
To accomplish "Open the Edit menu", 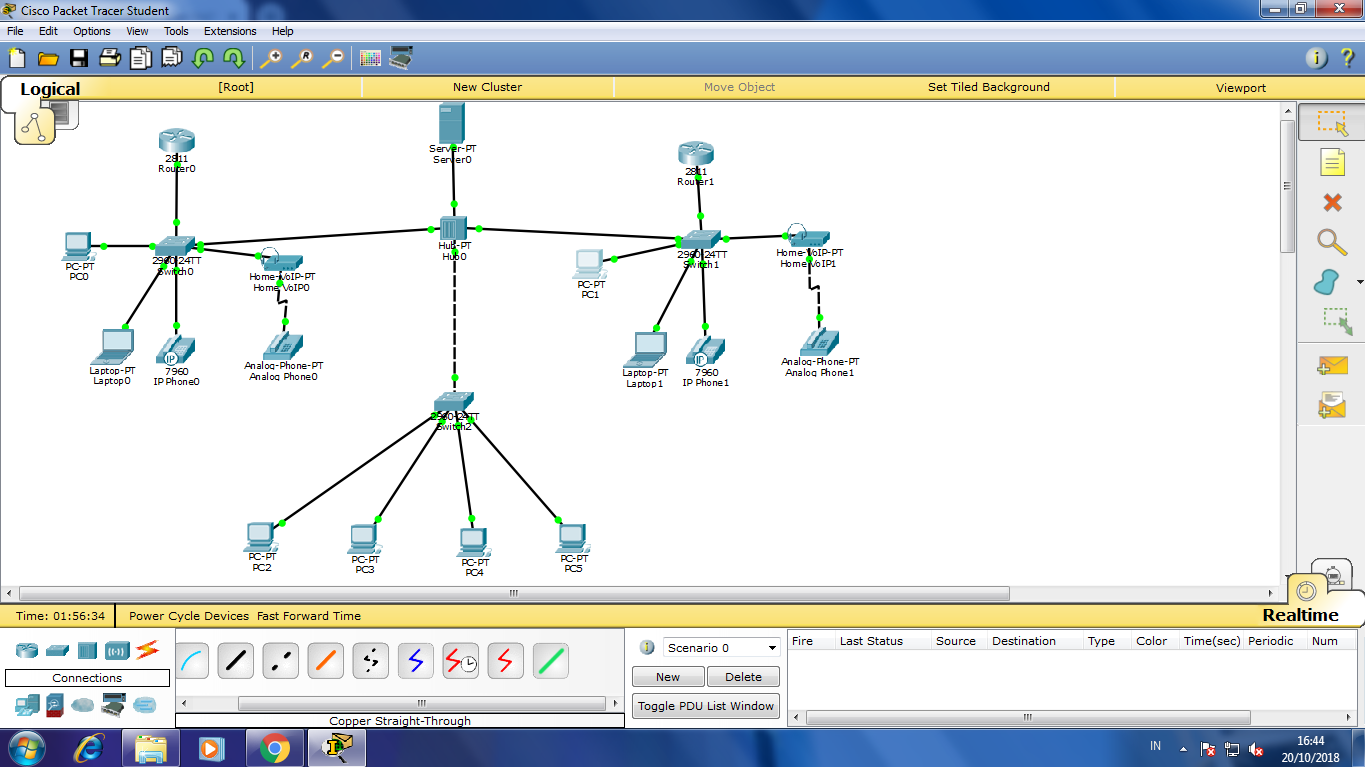I will click(x=48, y=31).
